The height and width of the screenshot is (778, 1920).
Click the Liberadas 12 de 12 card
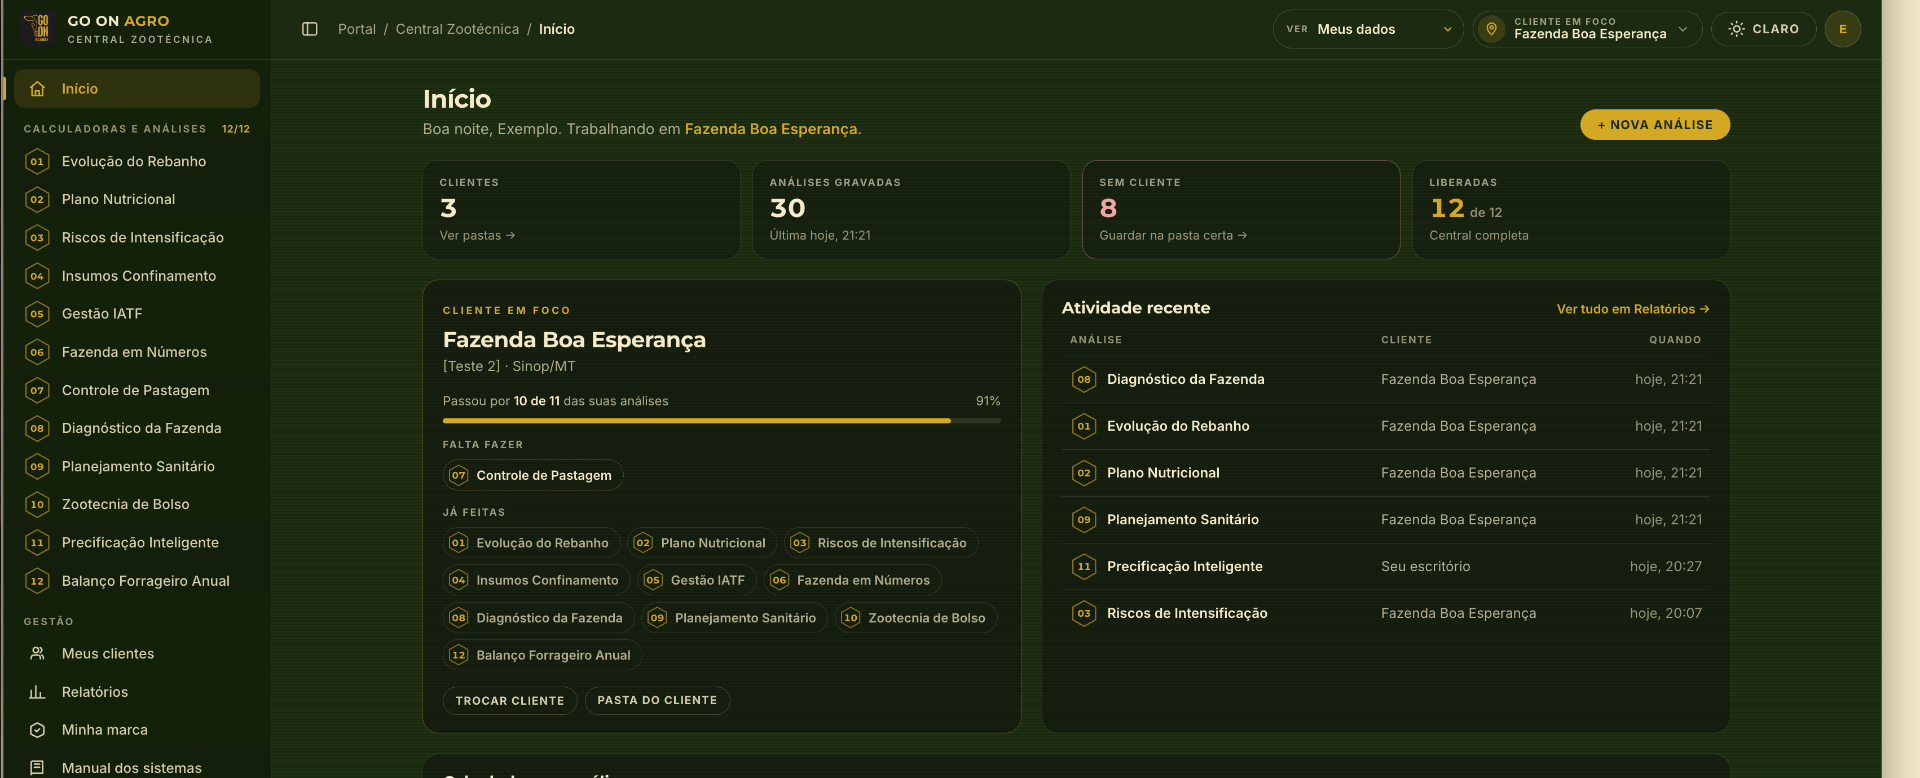click(x=1571, y=210)
